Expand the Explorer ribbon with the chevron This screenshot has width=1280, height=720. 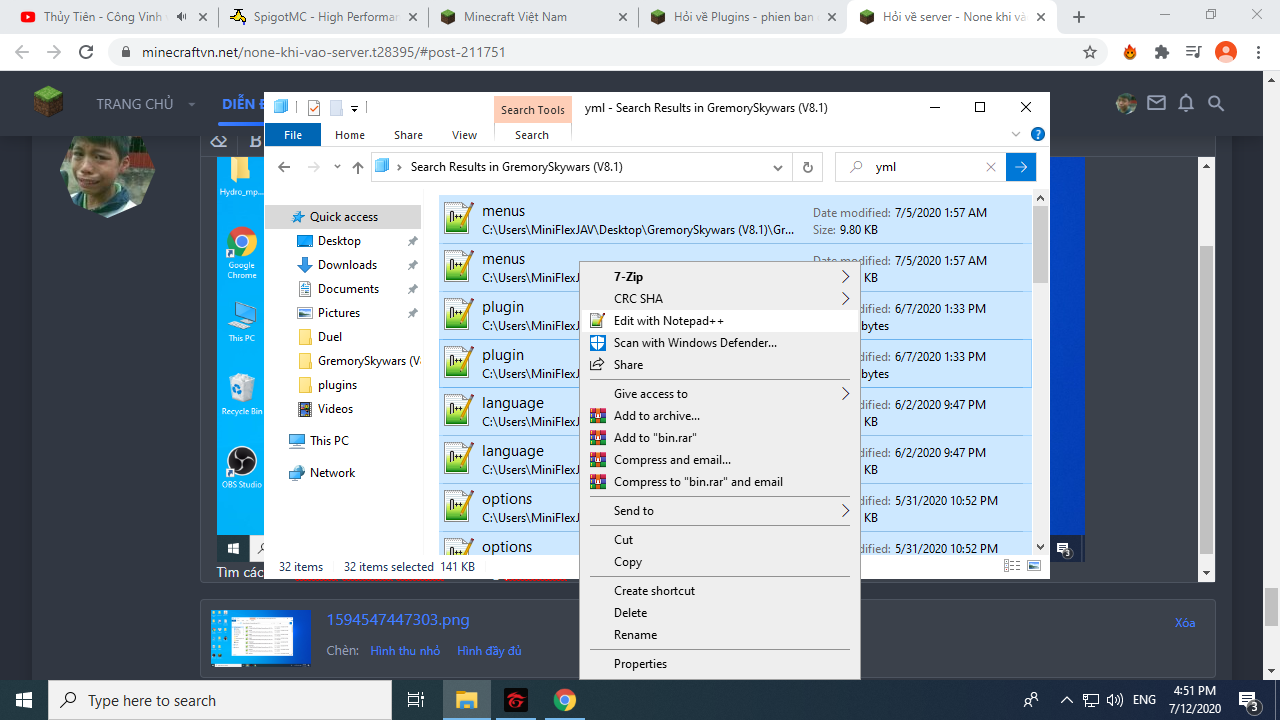[1017, 134]
